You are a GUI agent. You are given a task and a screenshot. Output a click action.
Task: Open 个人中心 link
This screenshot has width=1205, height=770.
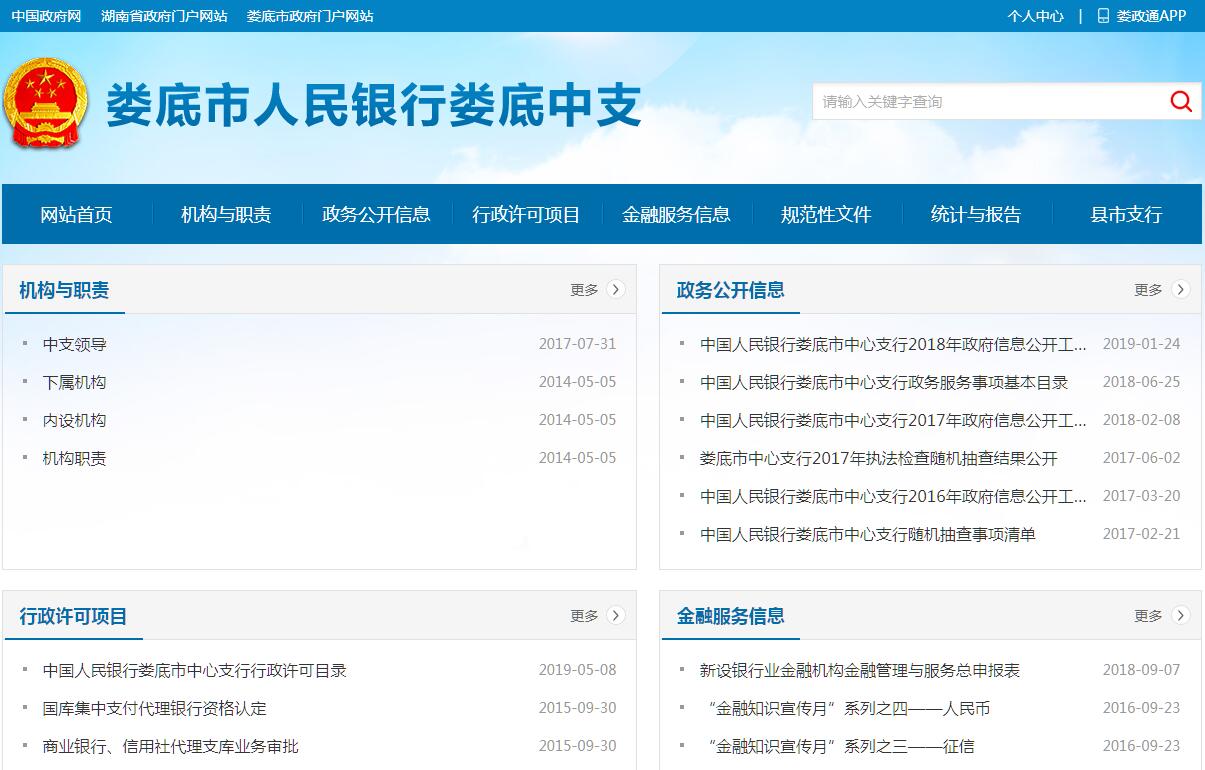pos(1035,16)
